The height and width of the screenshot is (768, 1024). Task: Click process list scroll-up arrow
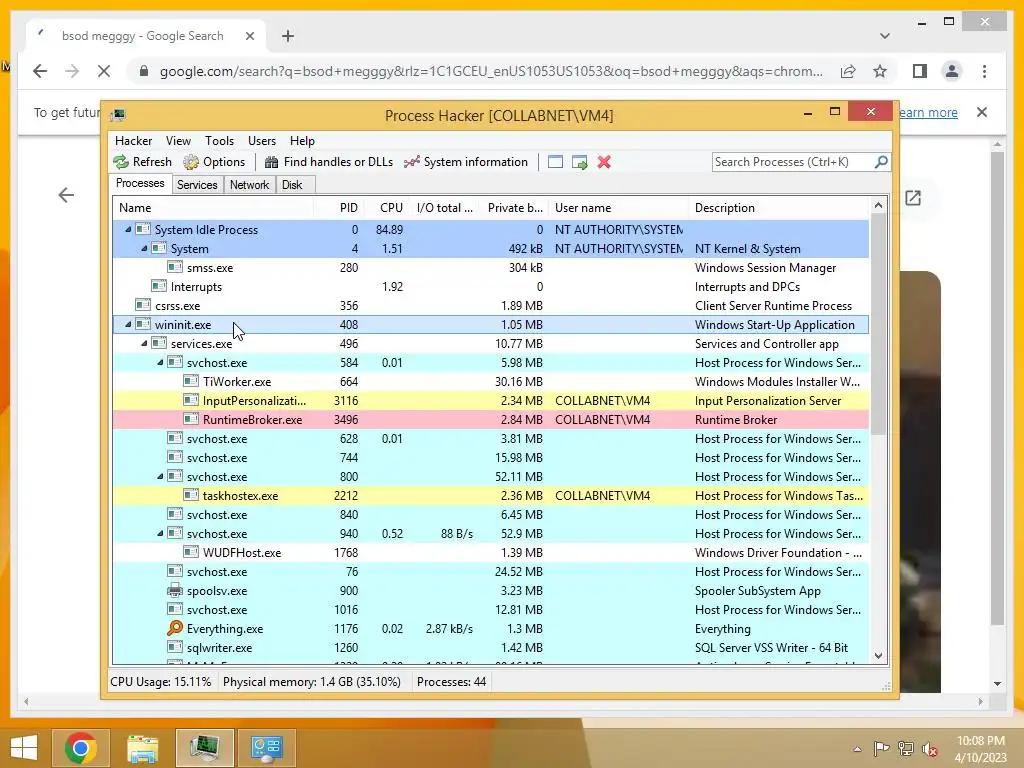coord(878,206)
